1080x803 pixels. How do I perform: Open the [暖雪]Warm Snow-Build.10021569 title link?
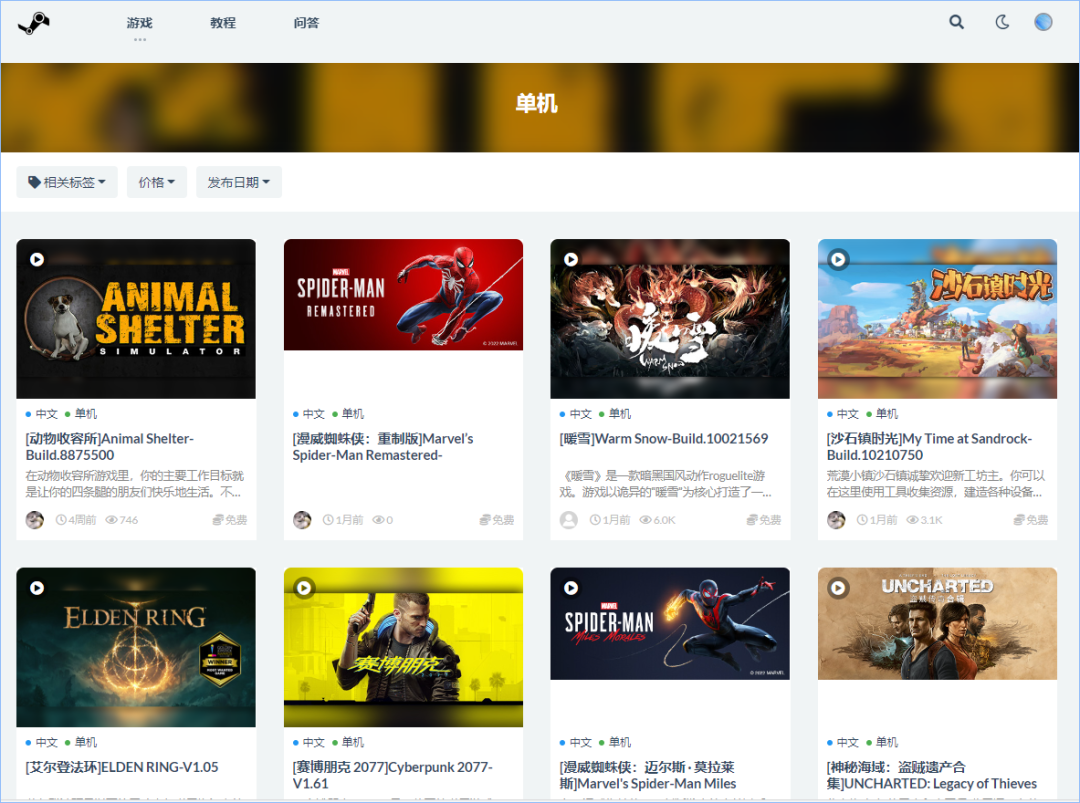[664, 439]
